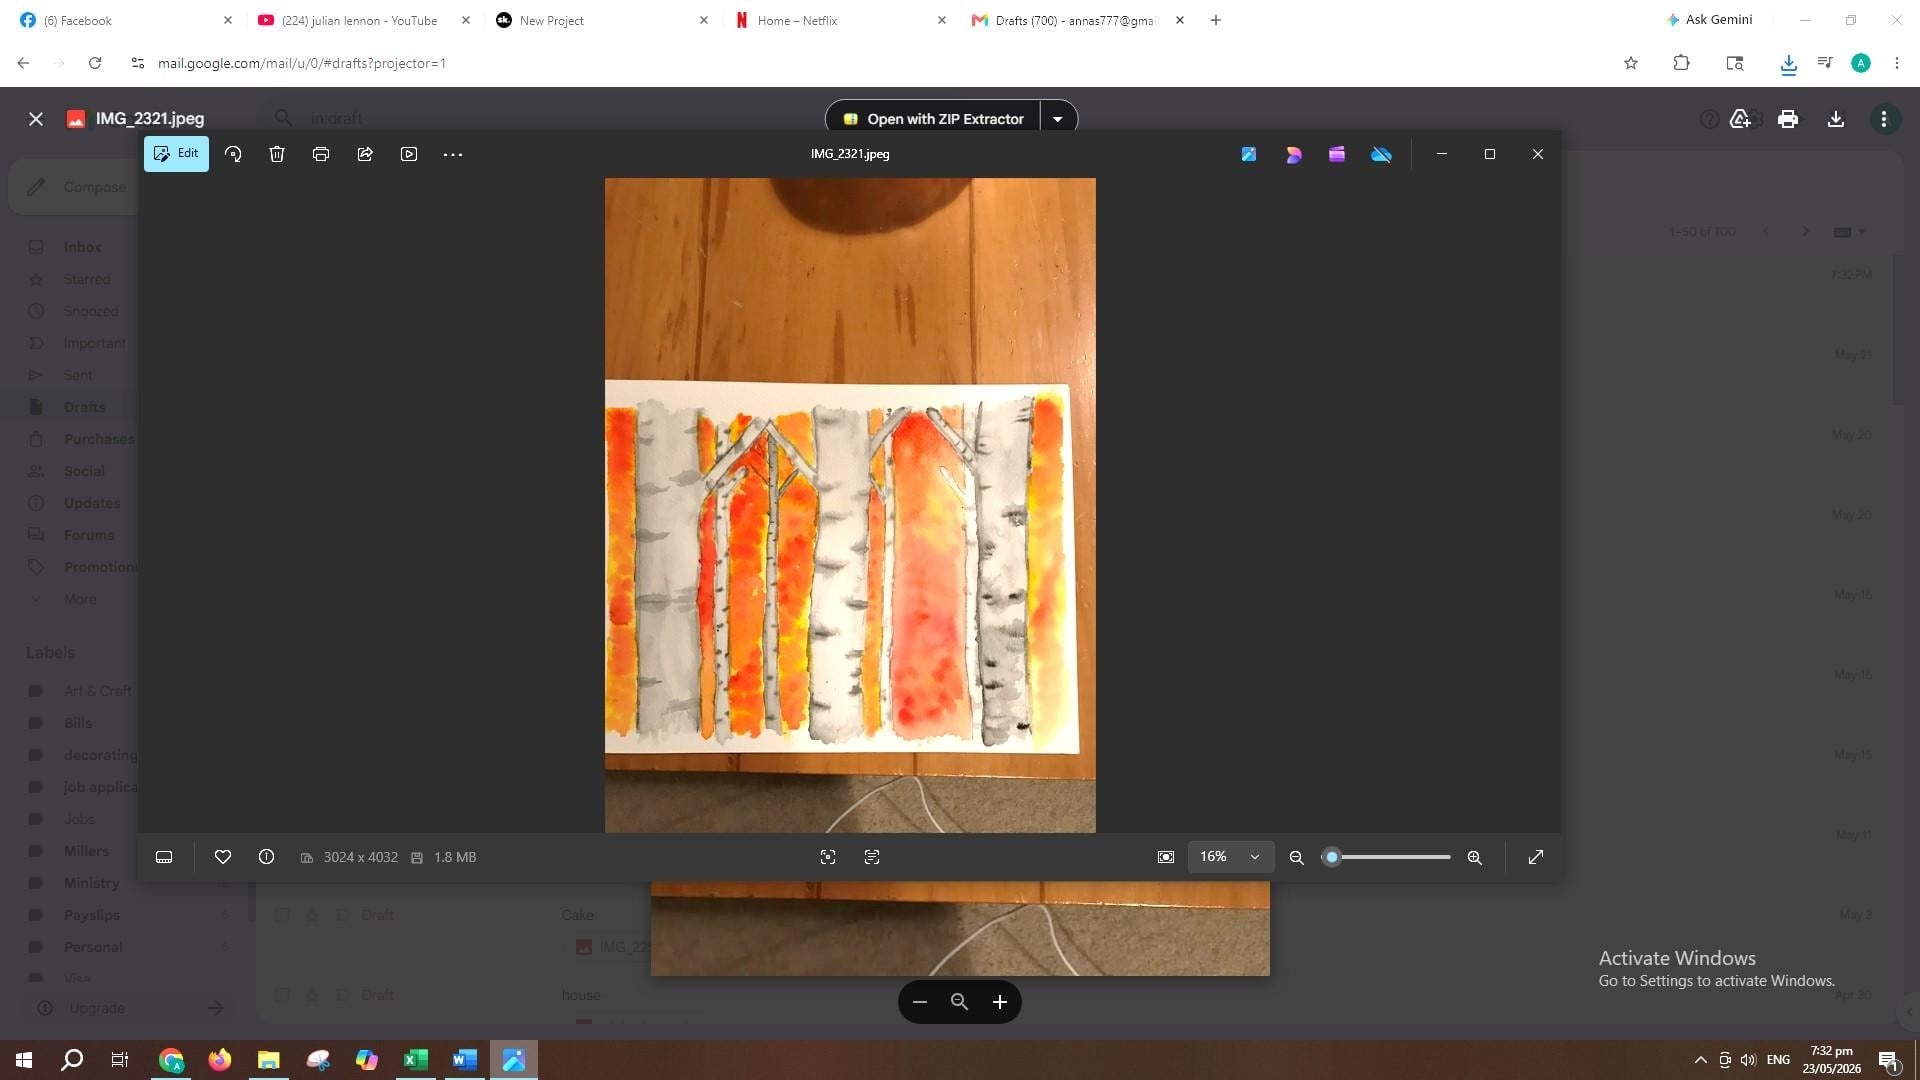Screen dimensions: 1920x1080
Task: Close the Gmail attachment preview
Action: [36, 119]
